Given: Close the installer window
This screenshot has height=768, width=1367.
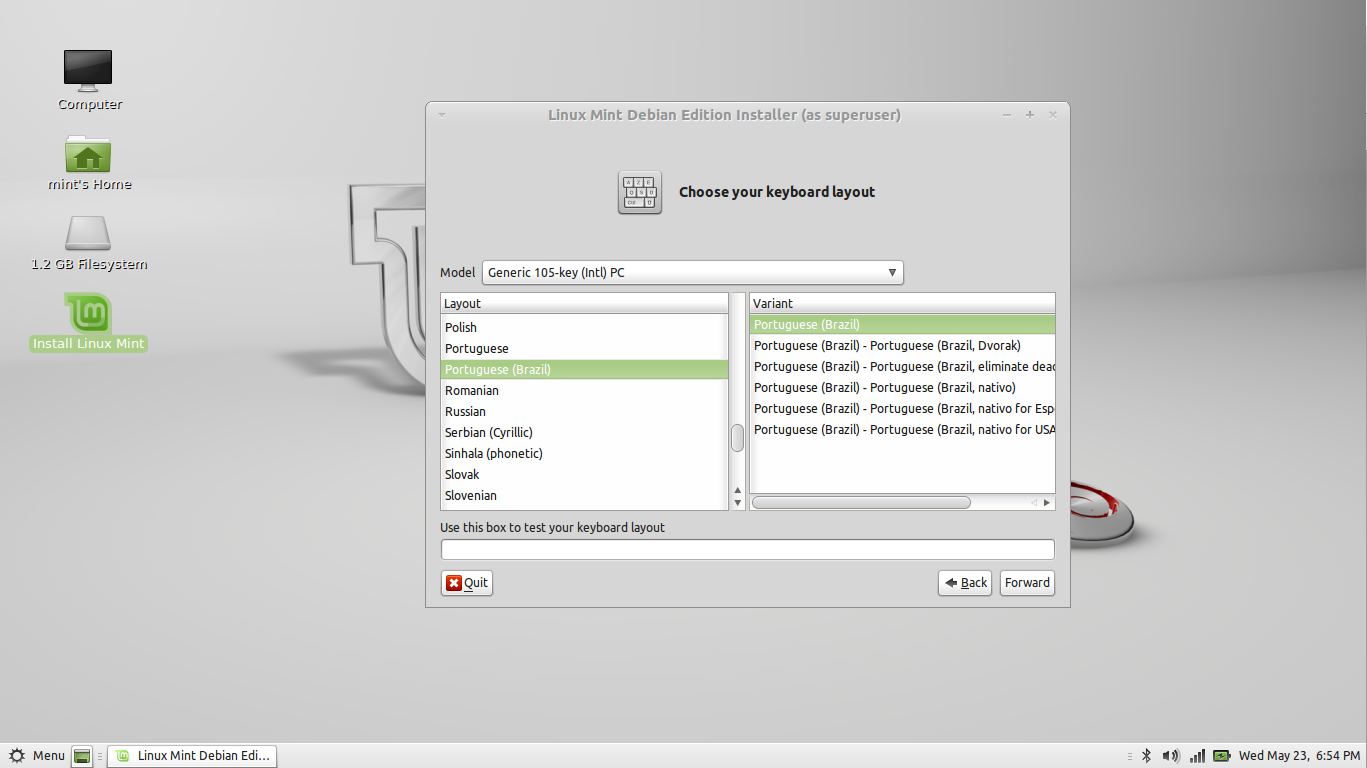Looking at the screenshot, I should tap(1053, 115).
